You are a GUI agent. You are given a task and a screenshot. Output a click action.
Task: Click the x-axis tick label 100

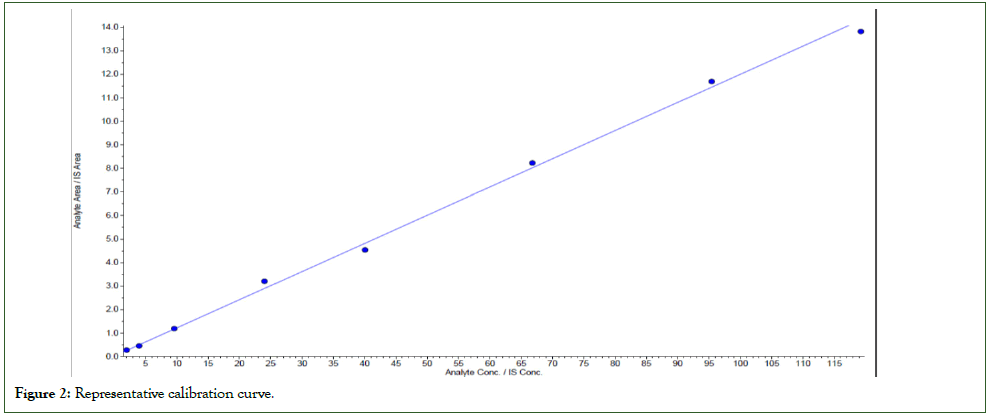pos(740,365)
